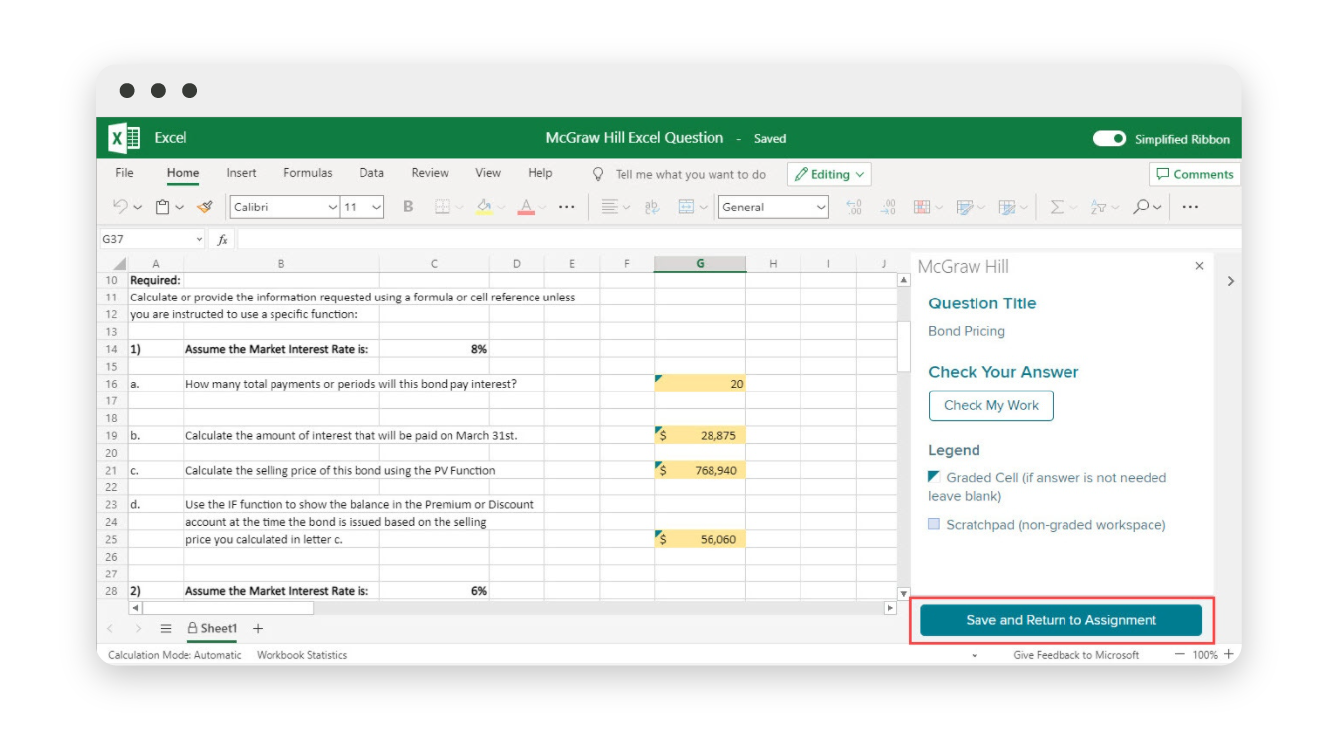
Task: Click Save and Return to Assignment
Action: [x=1061, y=620]
